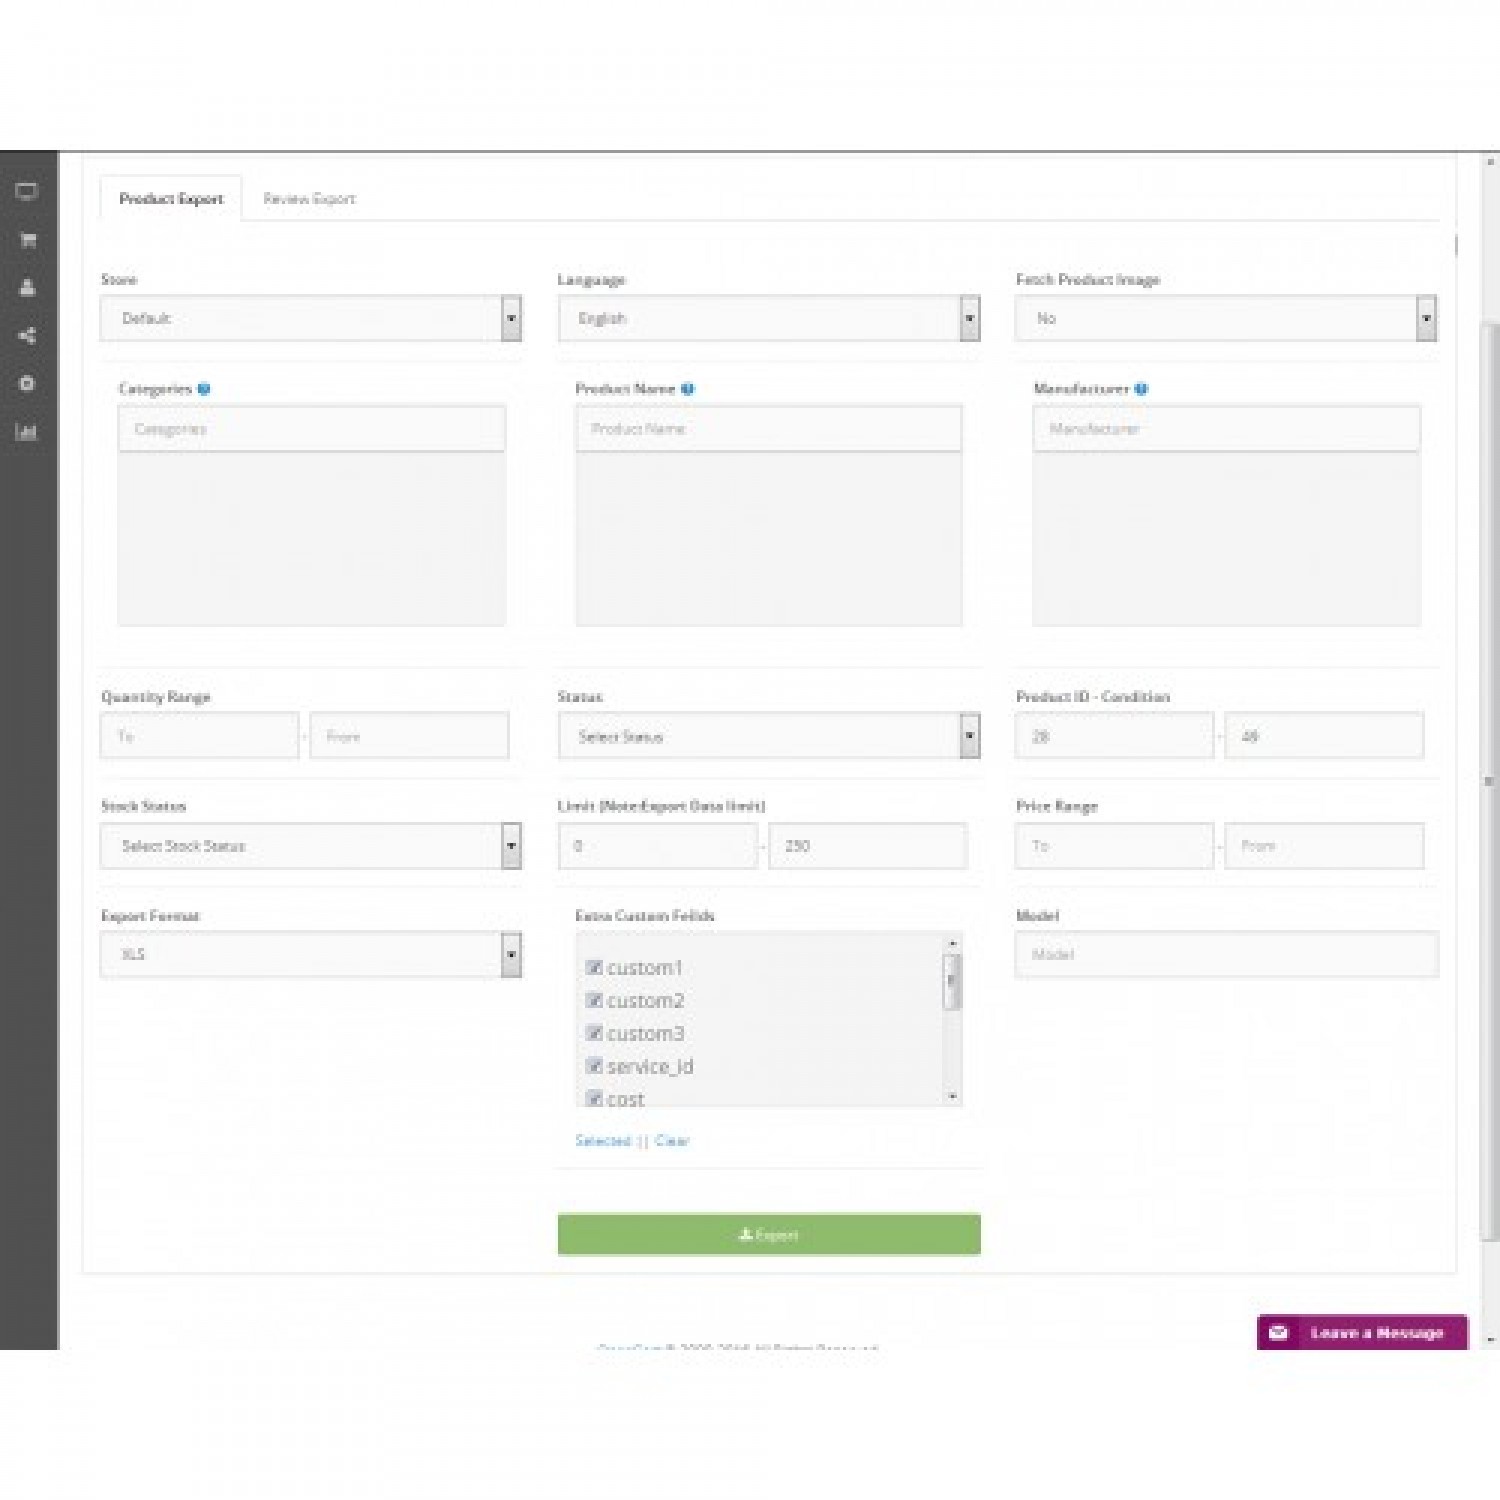Open the Store dropdown showing Default

coord(310,319)
